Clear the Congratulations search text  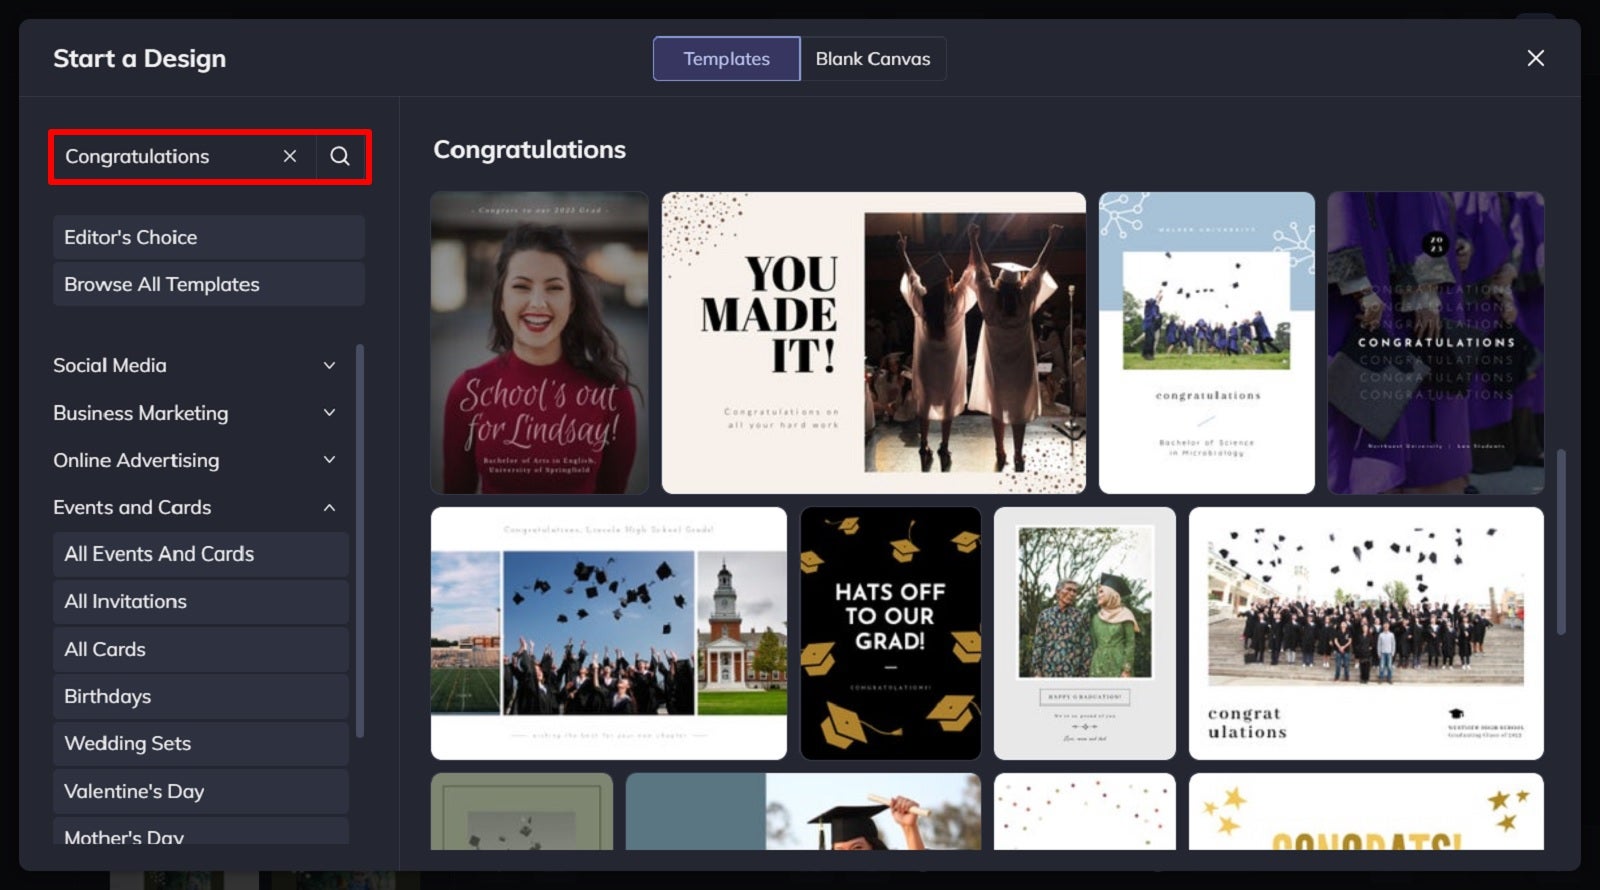click(290, 156)
